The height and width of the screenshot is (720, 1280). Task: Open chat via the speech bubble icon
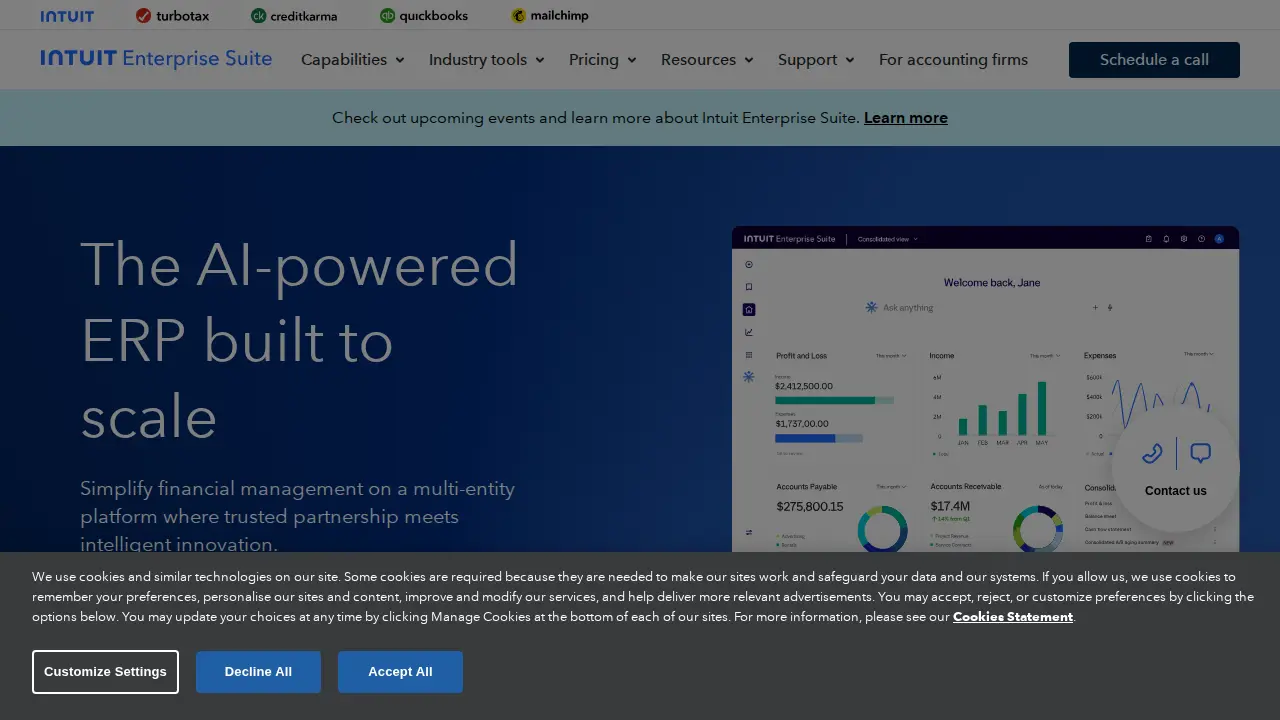(1200, 454)
